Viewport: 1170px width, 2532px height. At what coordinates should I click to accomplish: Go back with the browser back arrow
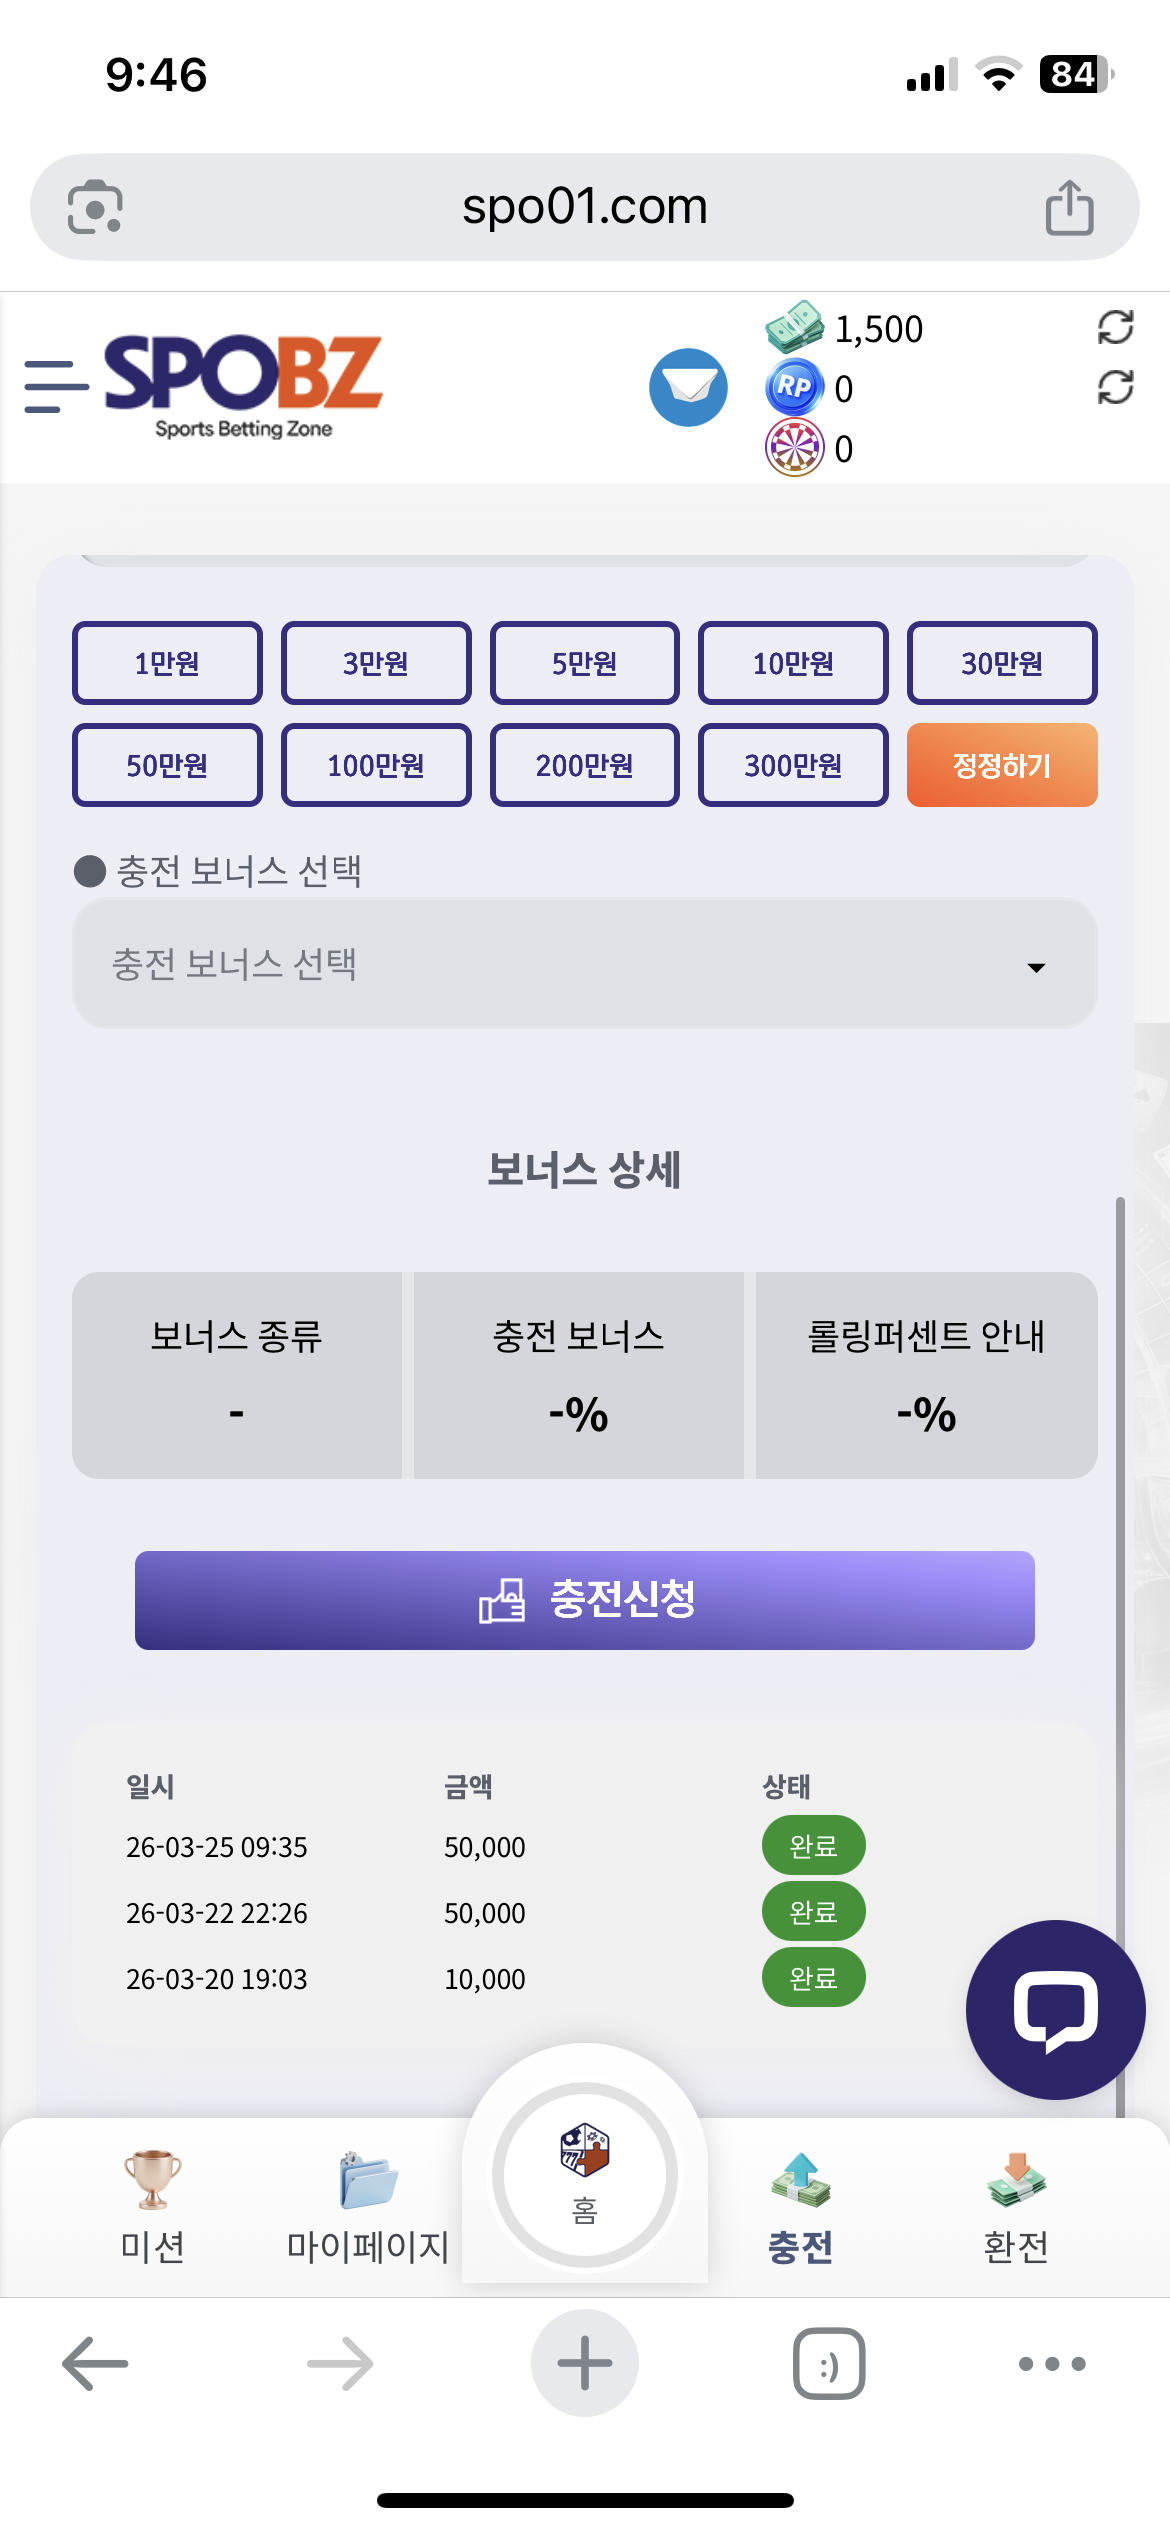click(95, 2363)
